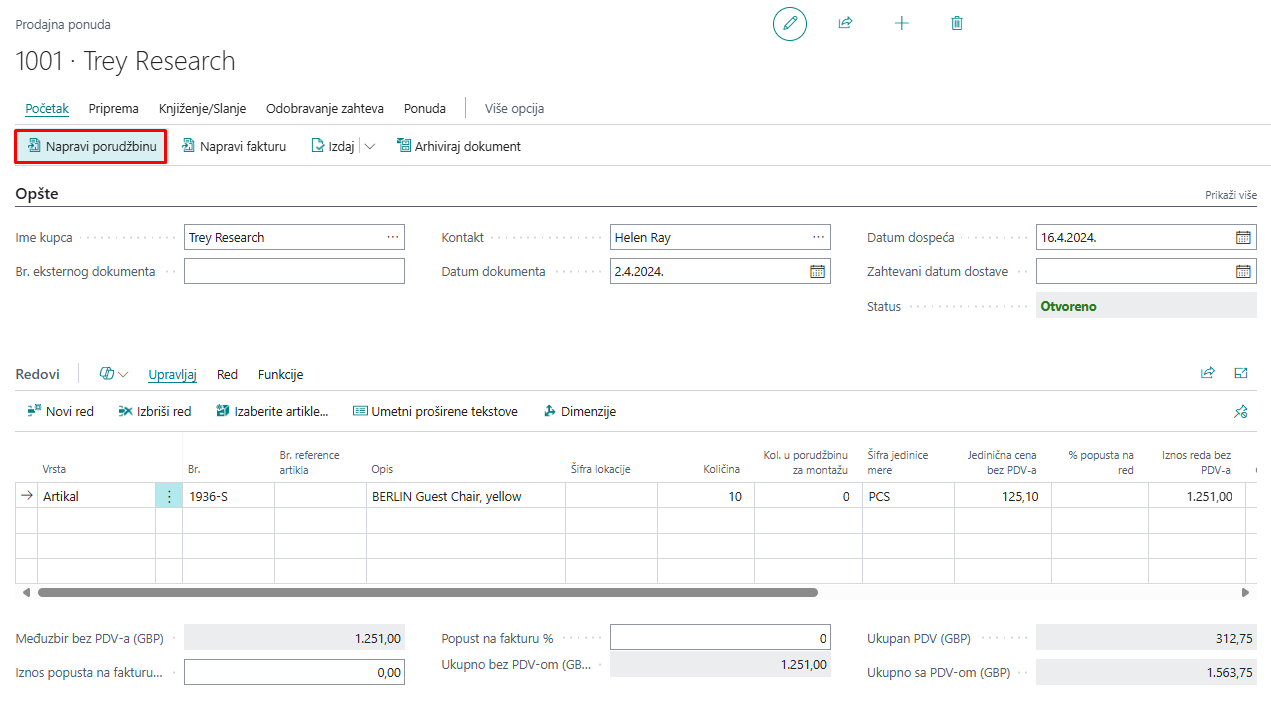Click the horizontal scrollbar under lines grid
The width and height of the screenshot is (1271, 708).
click(x=428, y=592)
